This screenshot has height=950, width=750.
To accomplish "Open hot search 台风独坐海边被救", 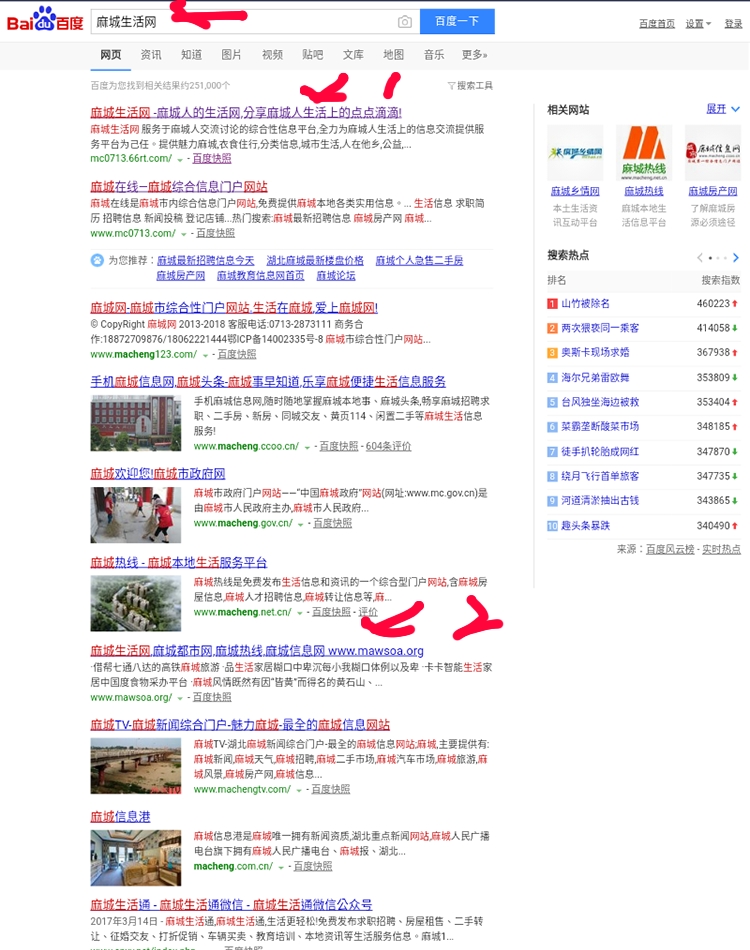I will tap(600, 402).
